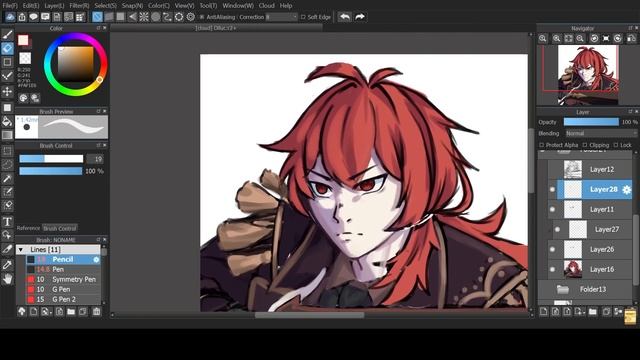
Task: Hide Layer16 visibility dot
Action: pyautogui.click(x=552, y=269)
